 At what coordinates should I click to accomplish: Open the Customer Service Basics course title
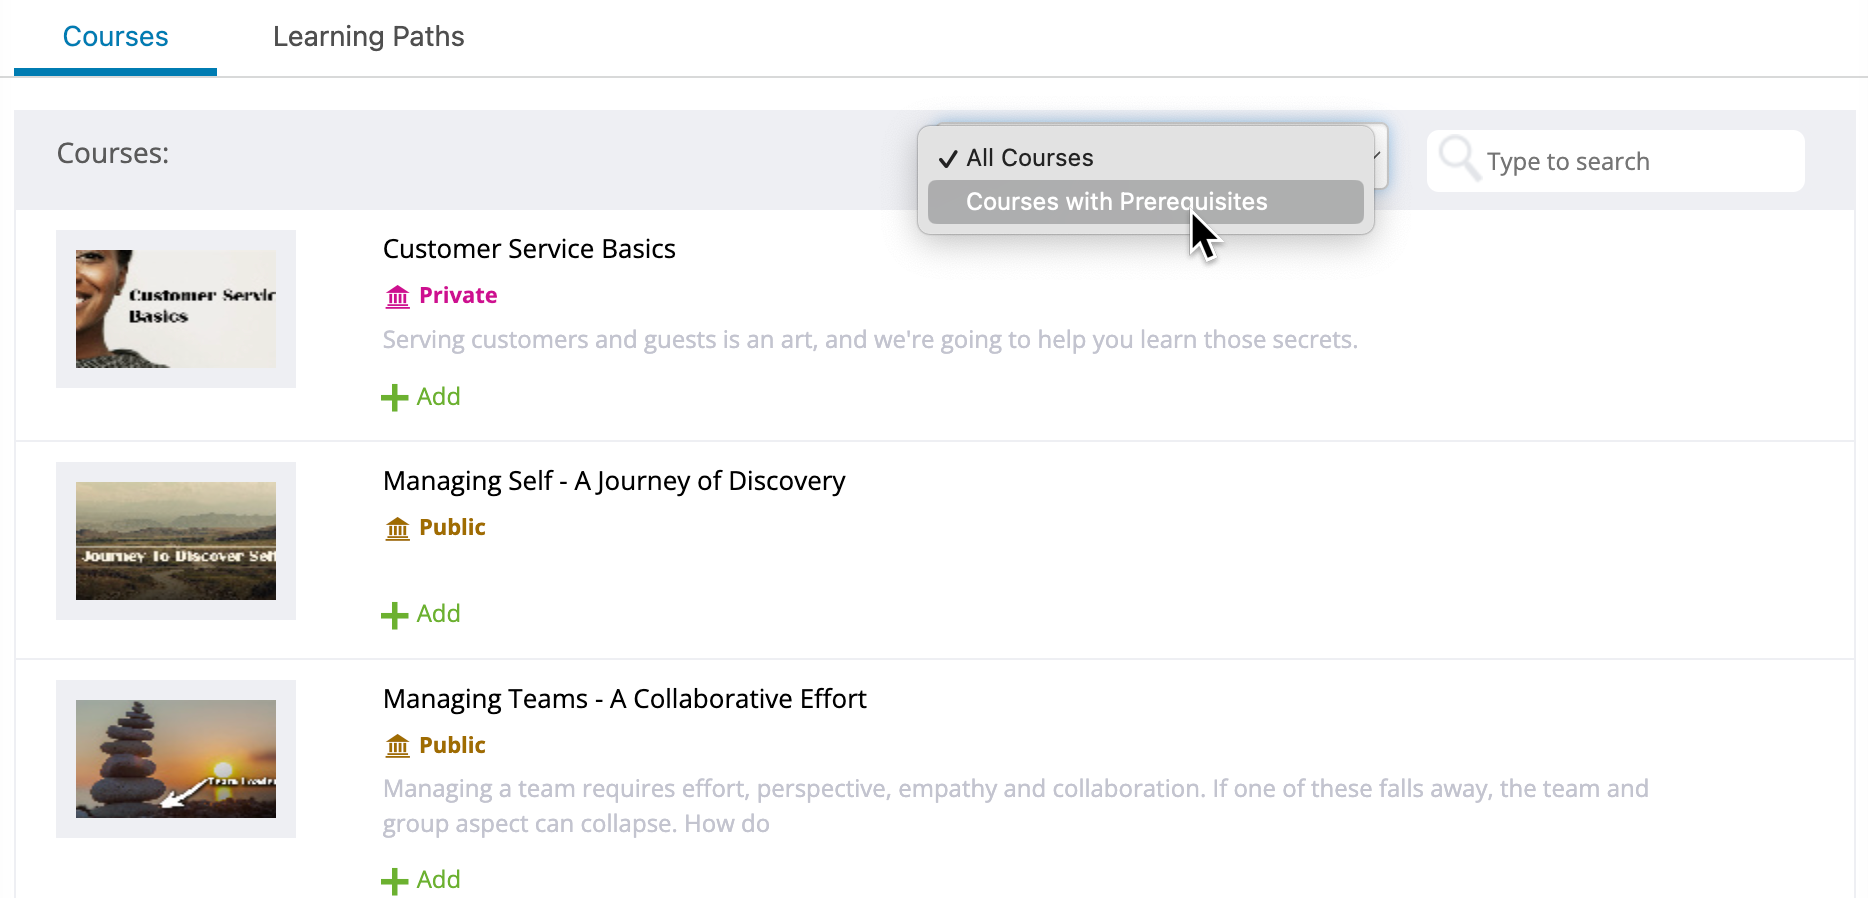[529, 249]
